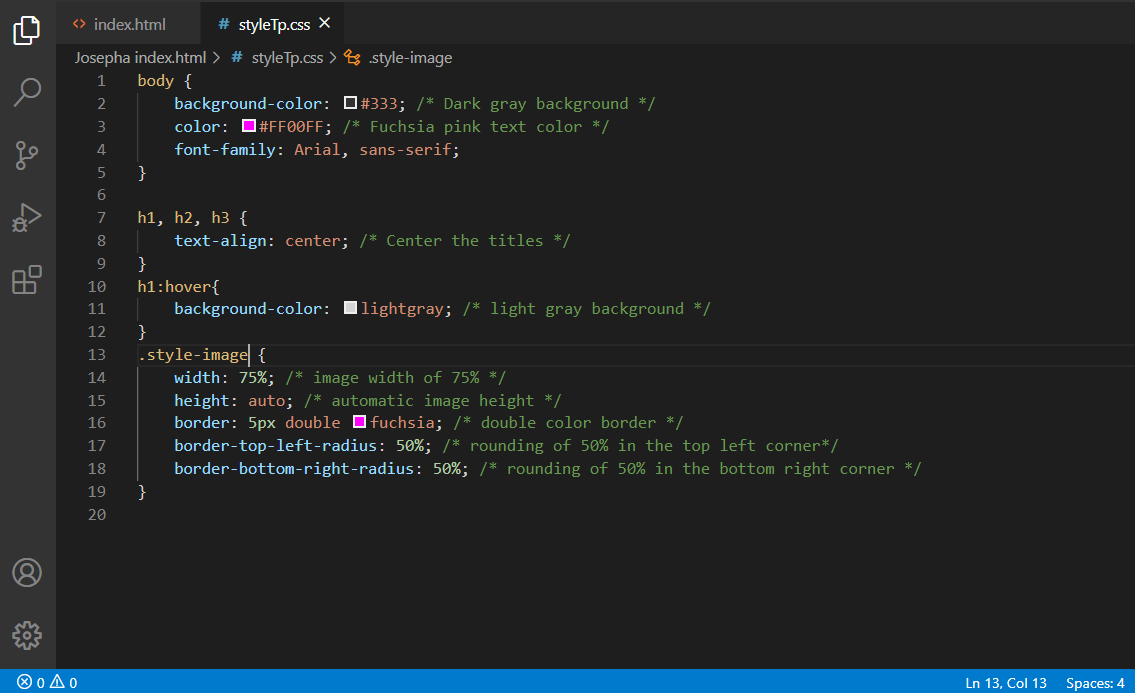Viewport: 1135px width, 693px height.
Task: Open the #333 color swatch picker
Action: [x=350, y=103]
